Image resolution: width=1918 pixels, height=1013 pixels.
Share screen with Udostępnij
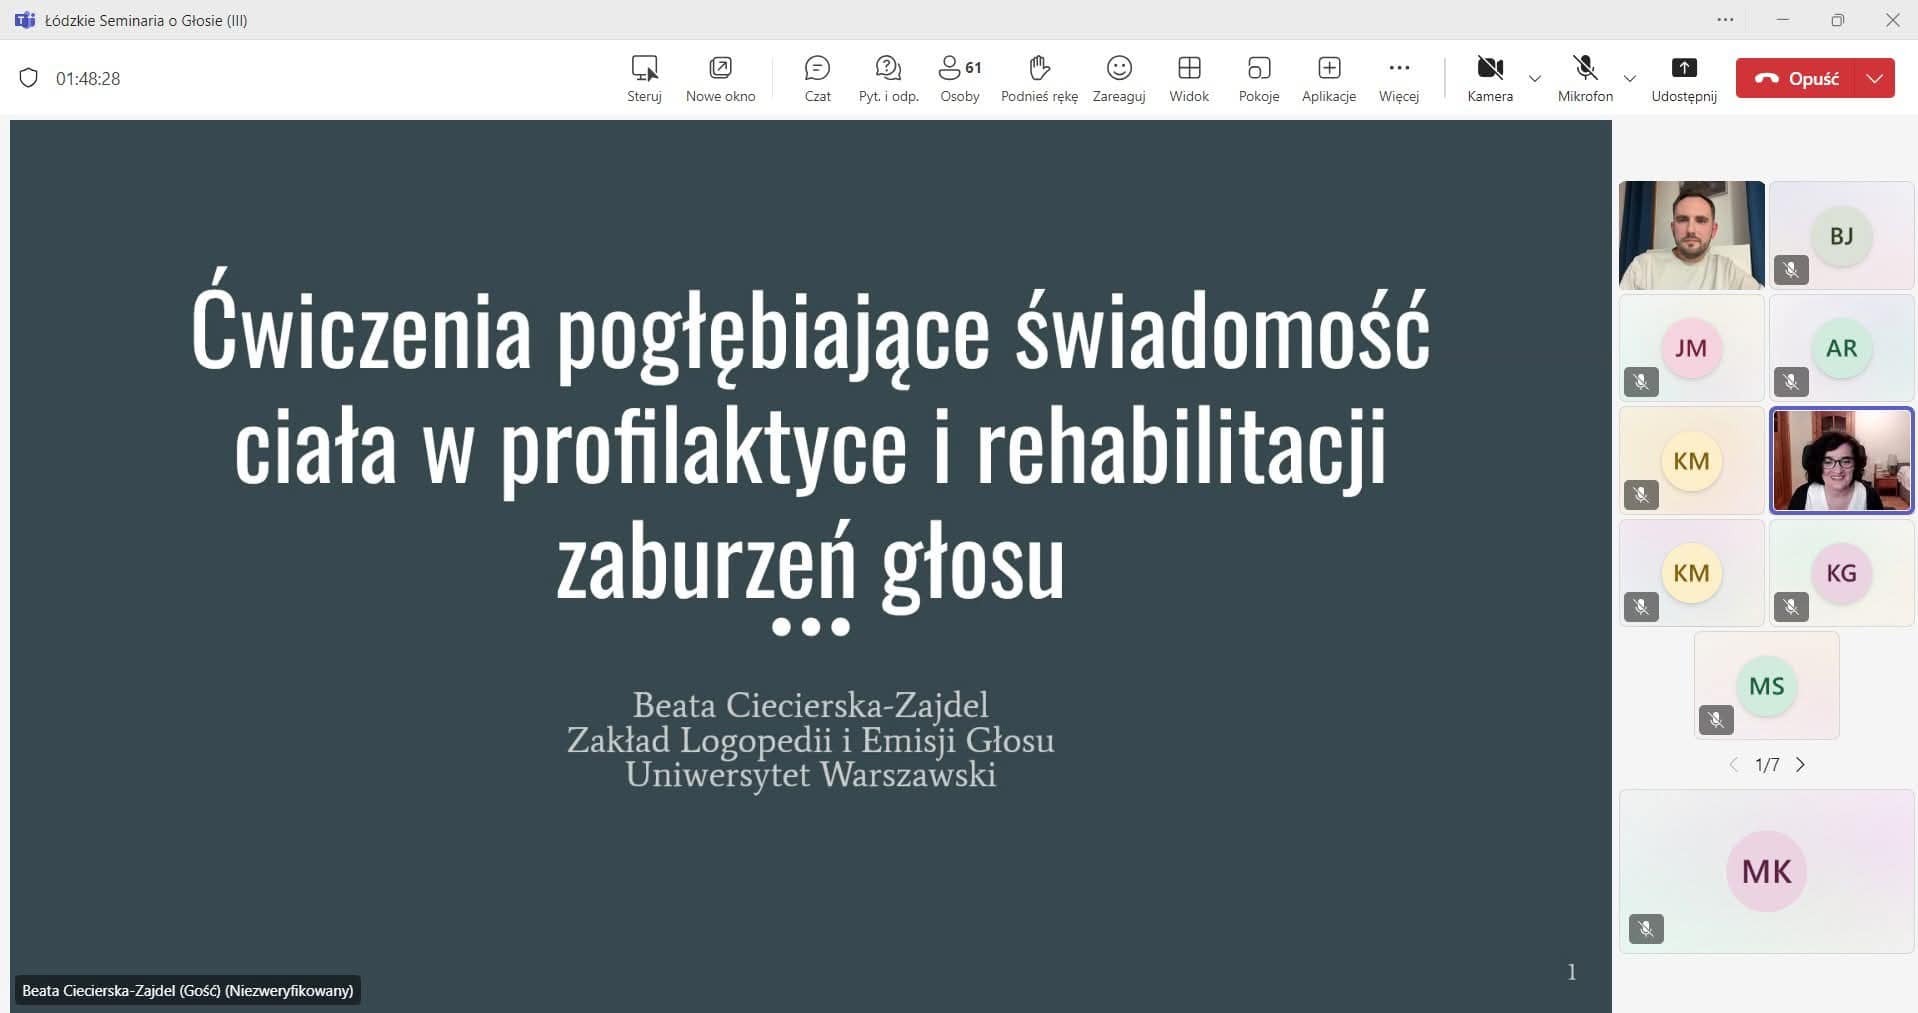(x=1684, y=78)
